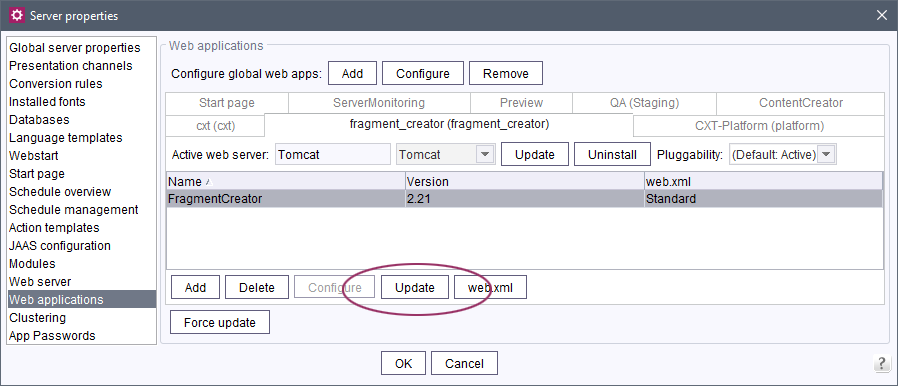Close the Server properties dialog
Image resolution: width=898 pixels, height=386 pixels.
click(x=881, y=15)
